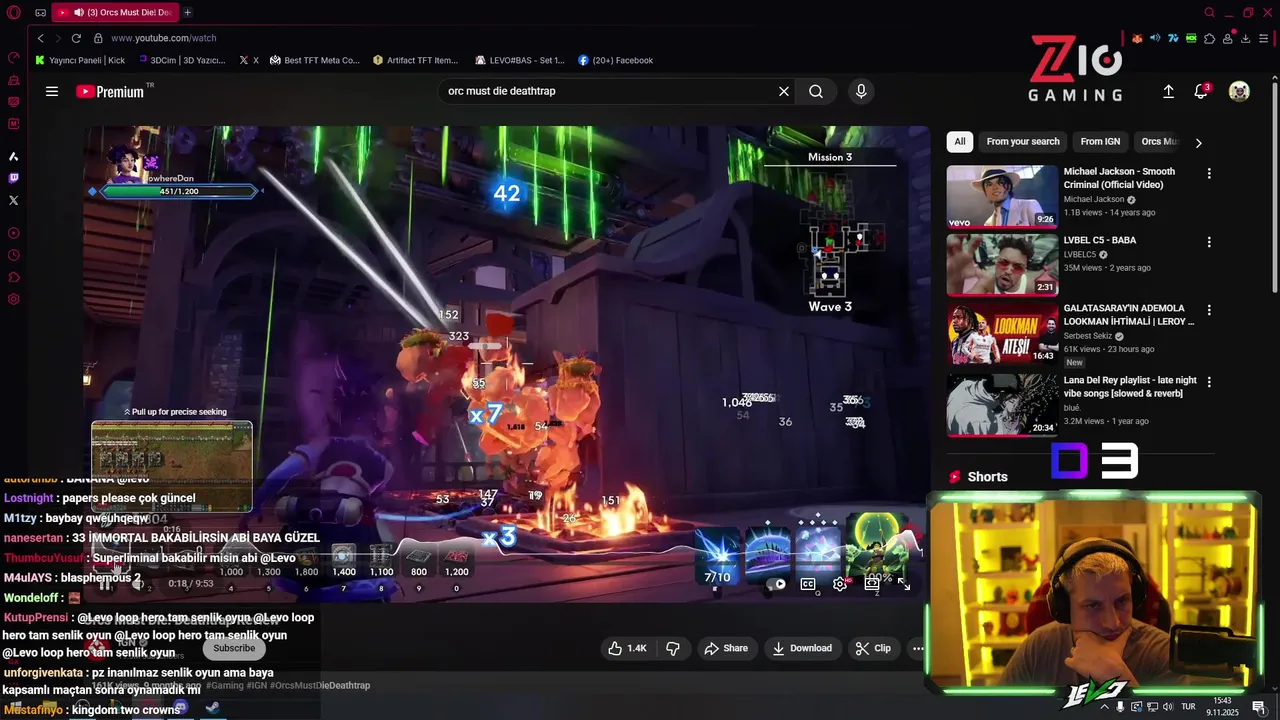Dislike the video

pos(673,648)
